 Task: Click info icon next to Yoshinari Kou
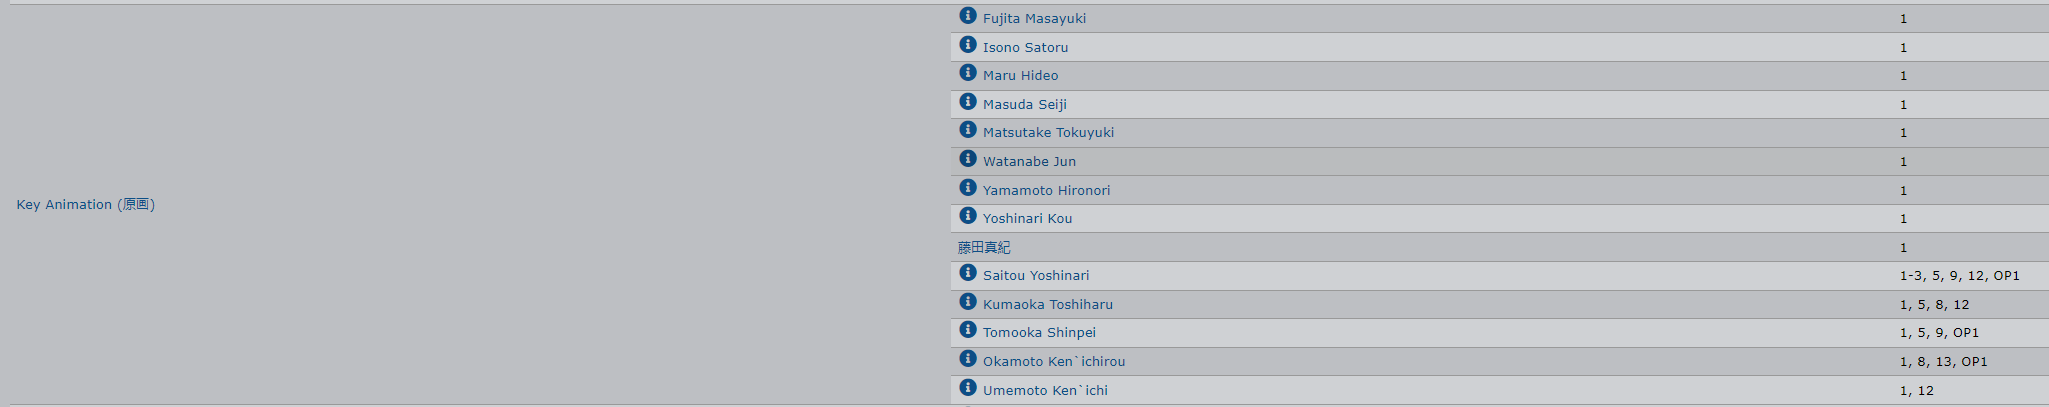click(x=967, y=216)
